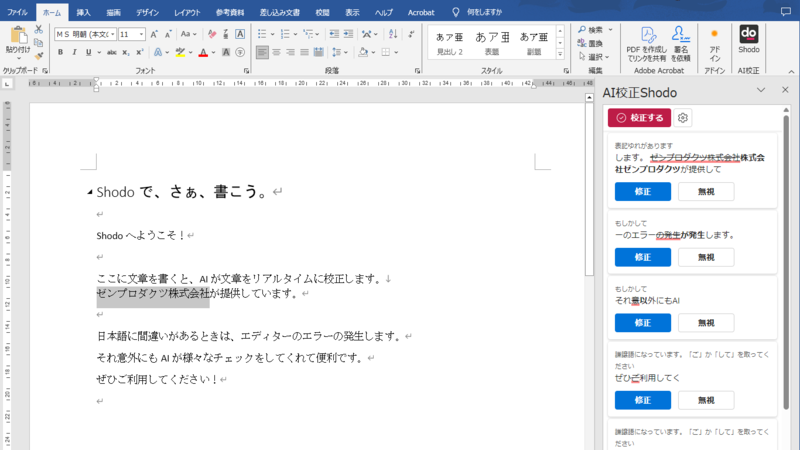Screen dimensions: 800x450
Task: Close the AI校正Shodo task pane
Action: pos(785,90)
